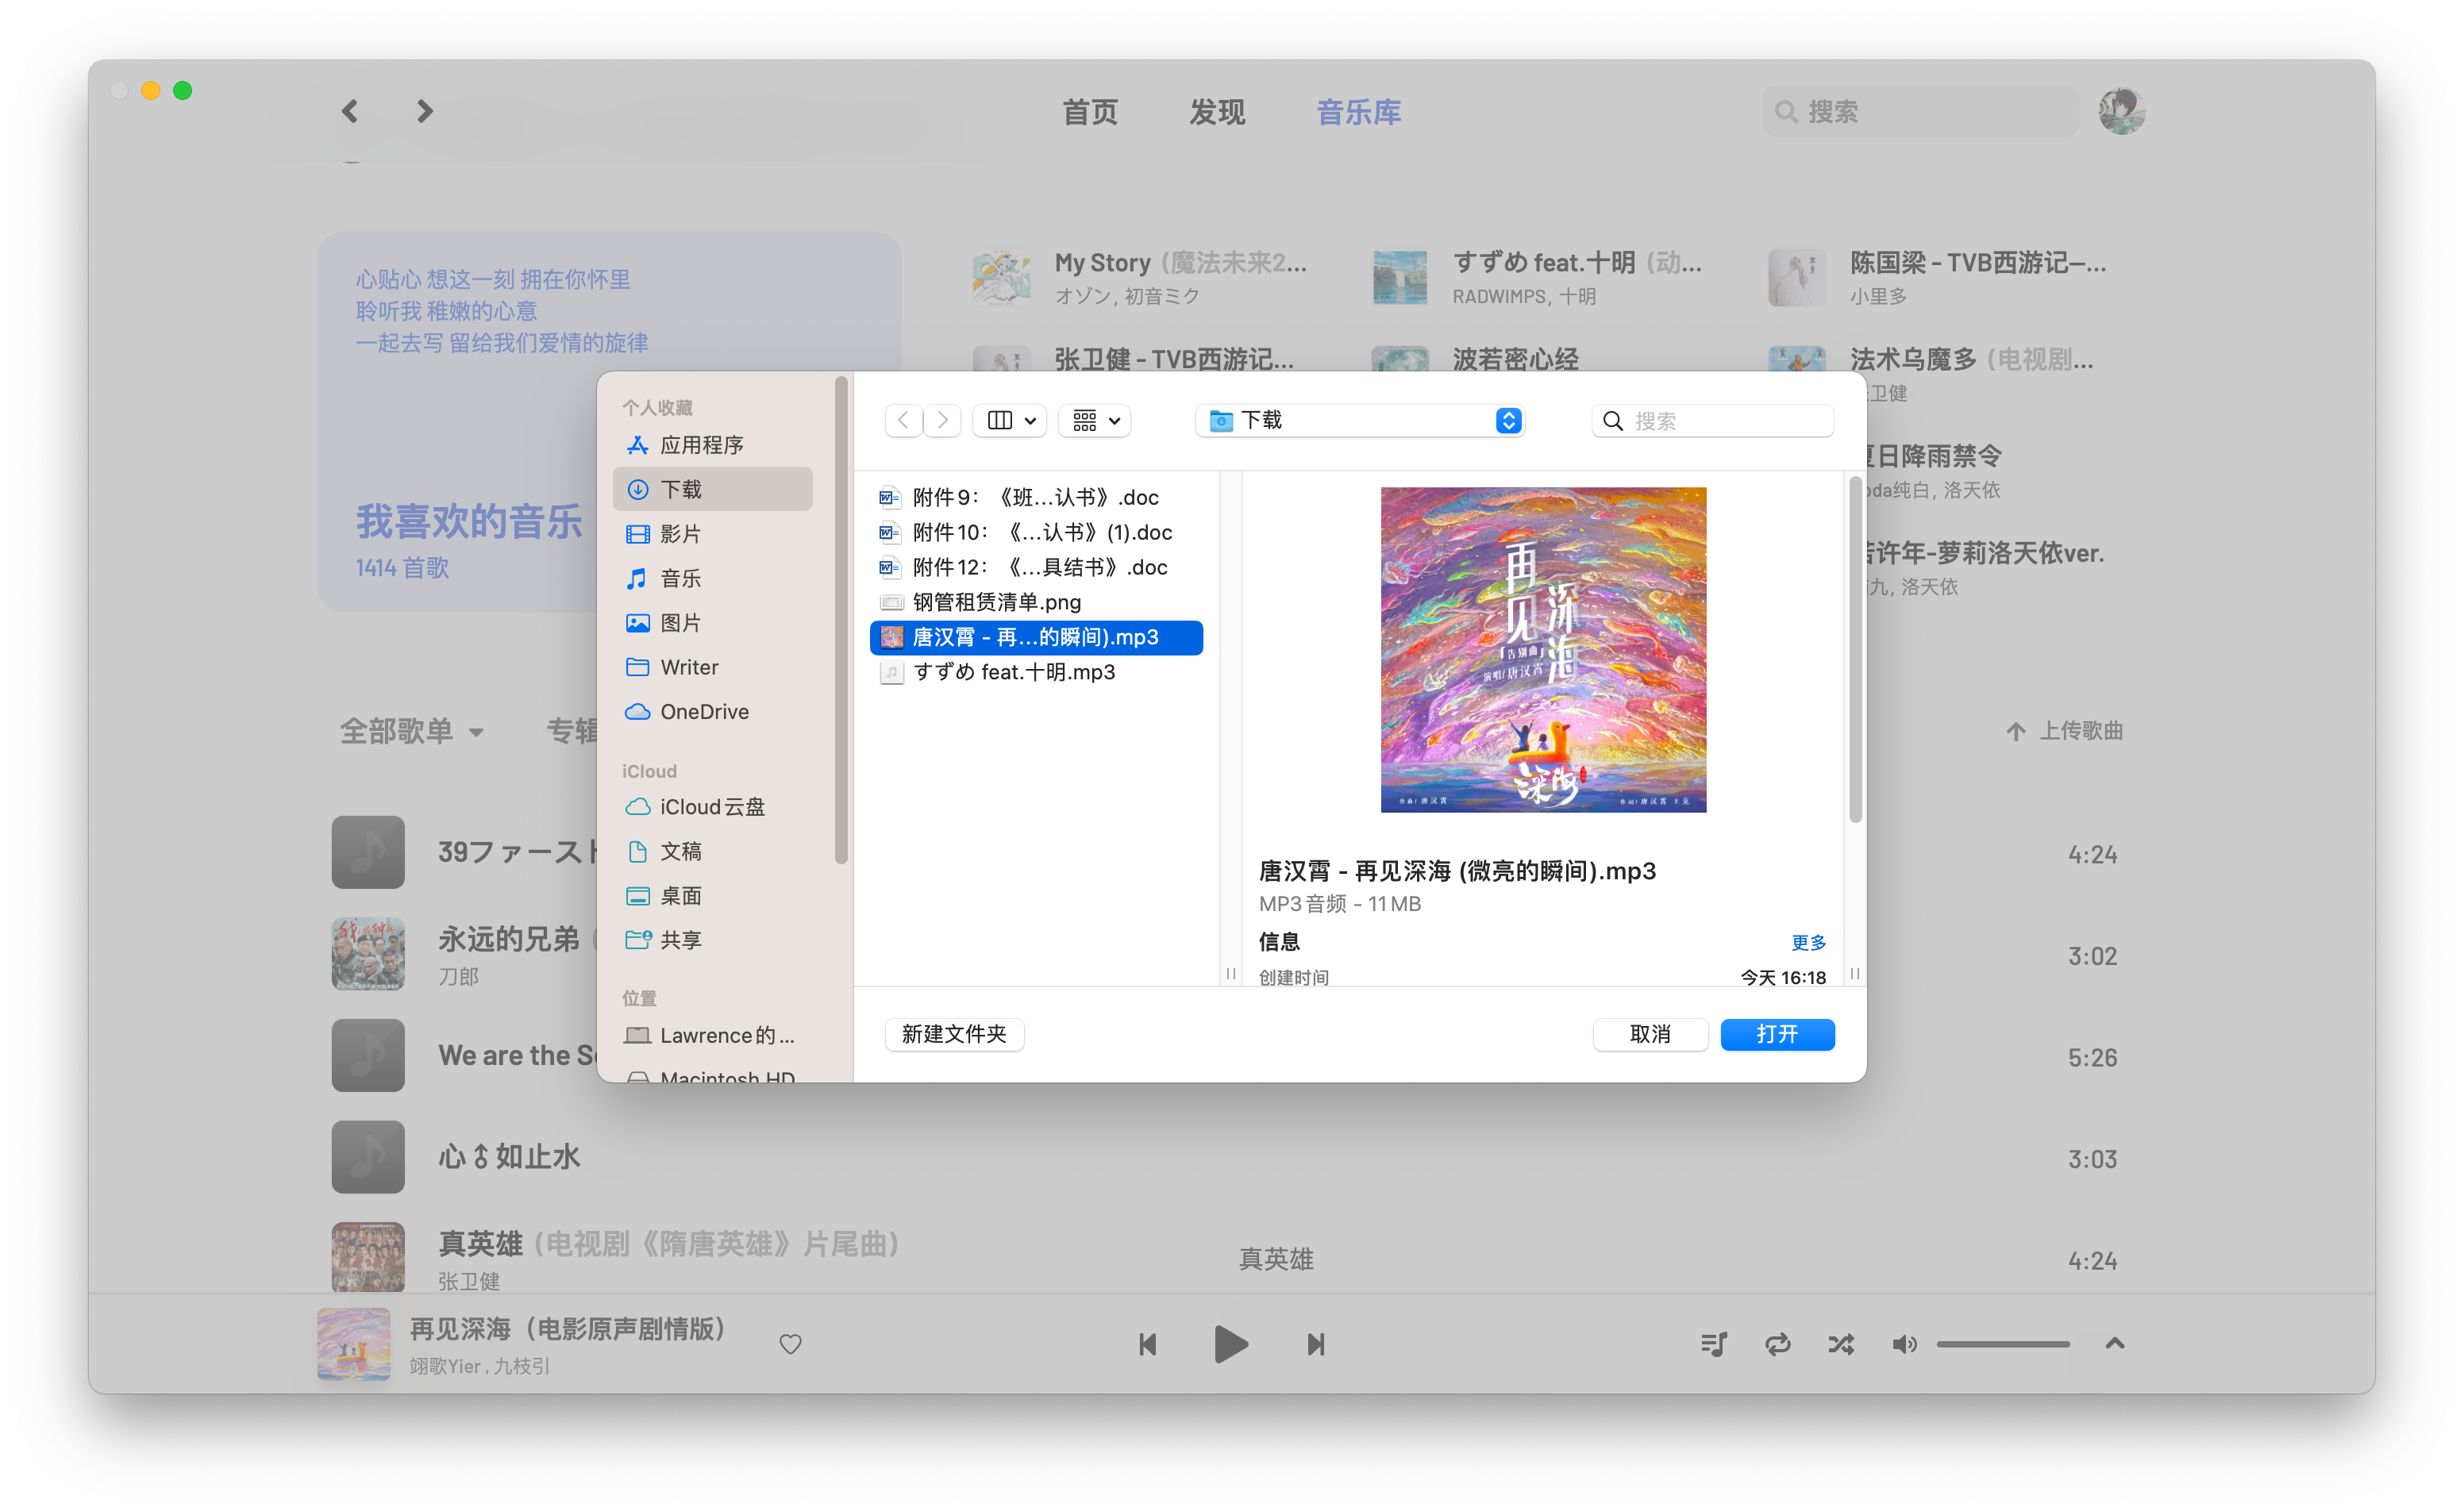2464x1511 pixels.
Task: Open user avatar profile icon
Action: (x=2121, y=111)
